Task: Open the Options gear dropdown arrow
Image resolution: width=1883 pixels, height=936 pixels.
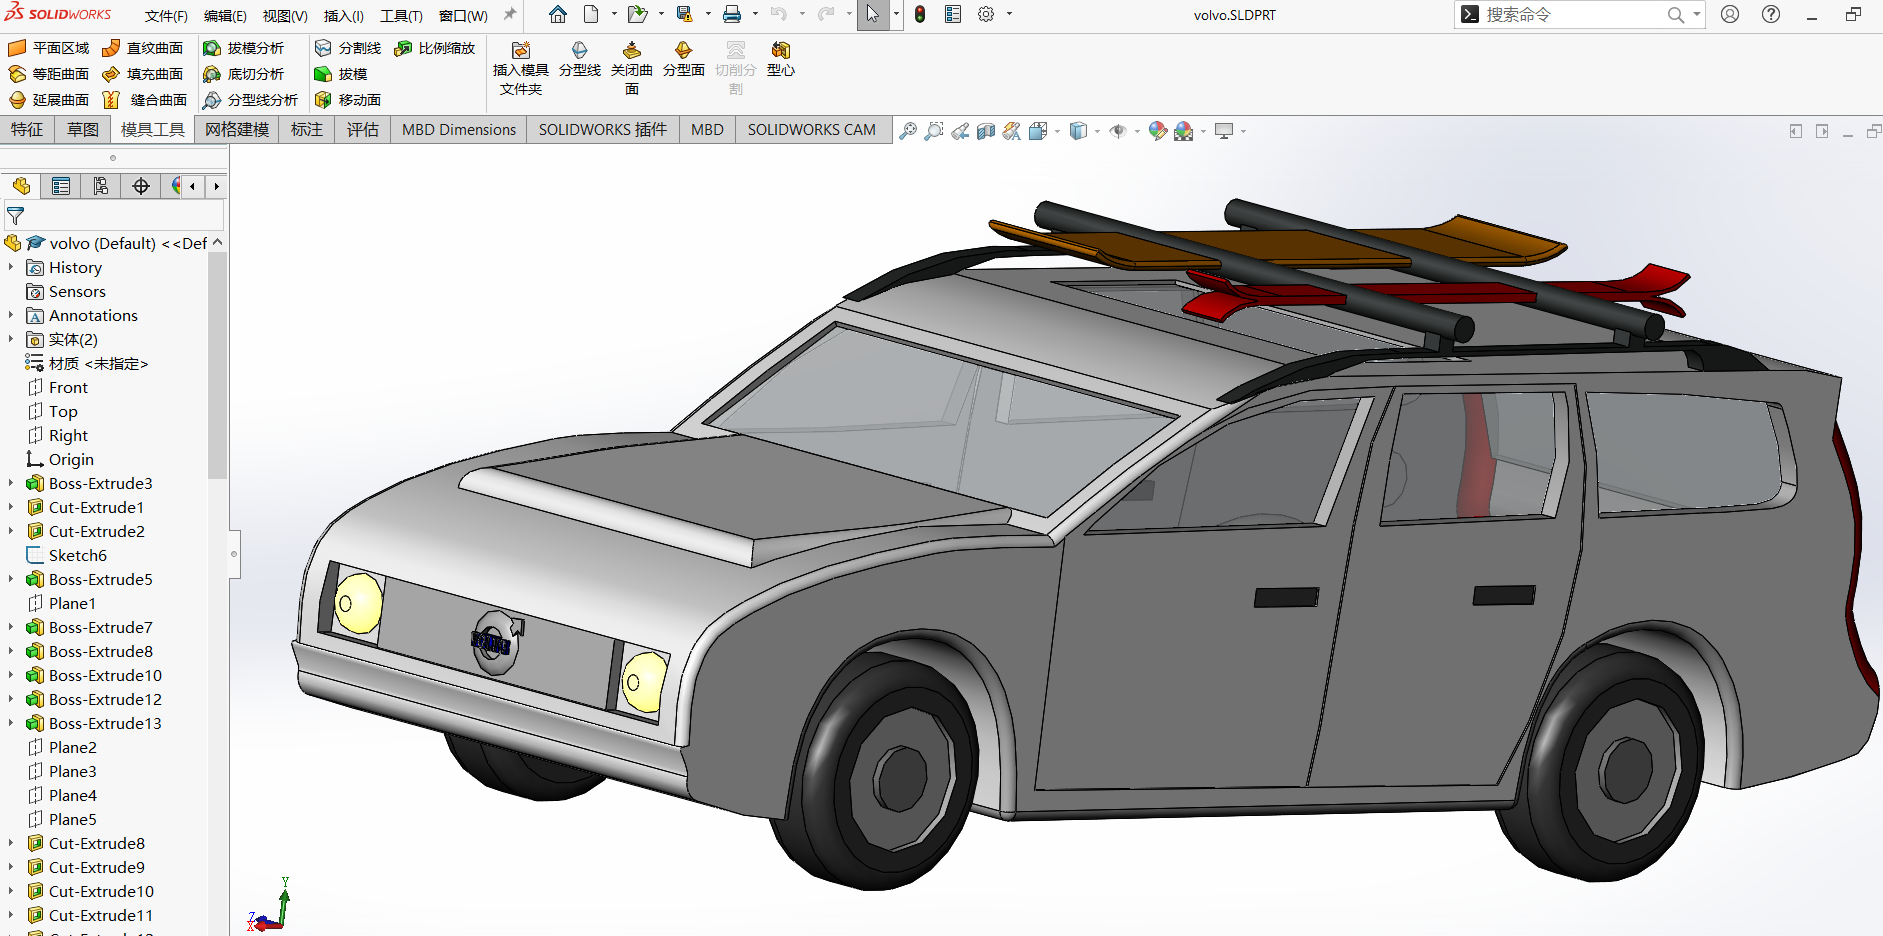Action: pos(1009,14)
